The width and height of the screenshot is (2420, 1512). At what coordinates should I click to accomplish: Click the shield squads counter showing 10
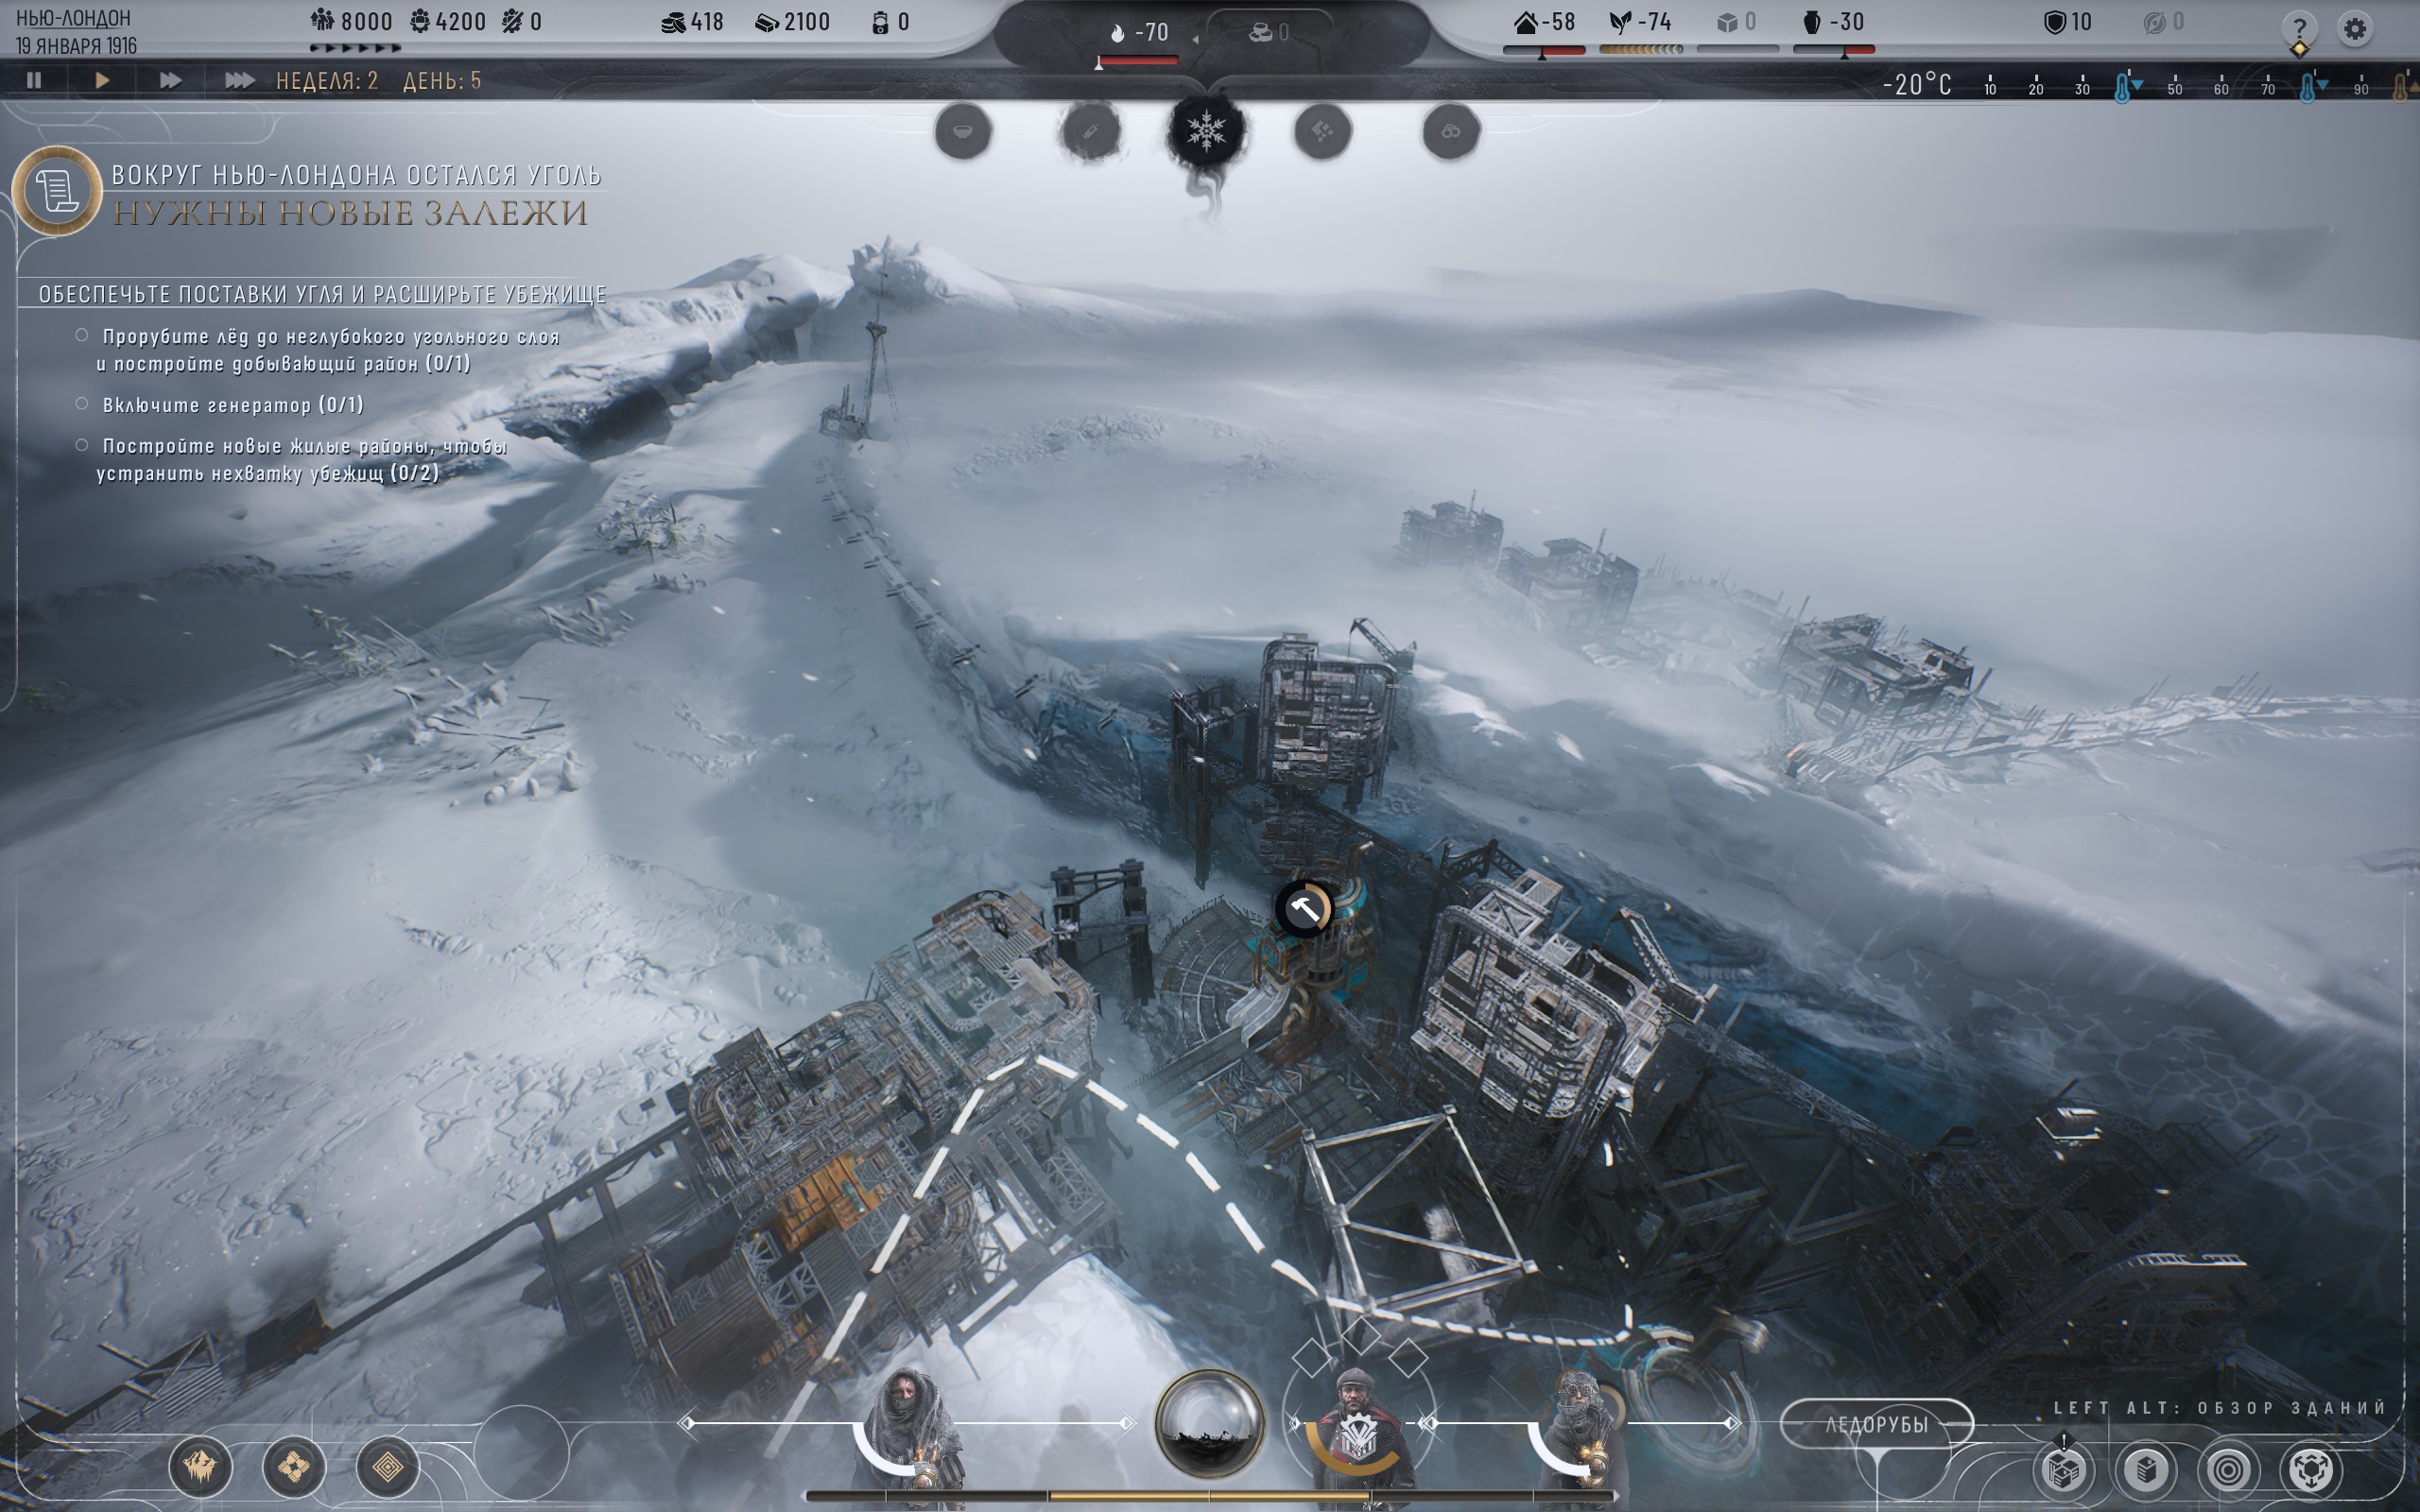[x=2067, y=22]
